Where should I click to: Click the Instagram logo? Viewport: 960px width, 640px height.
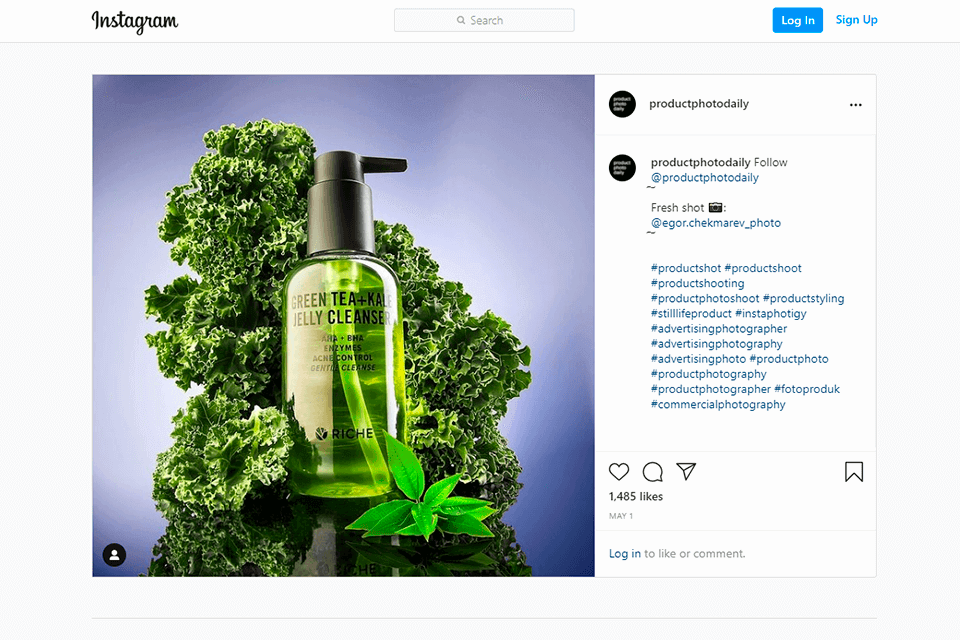tap(135, 21)
